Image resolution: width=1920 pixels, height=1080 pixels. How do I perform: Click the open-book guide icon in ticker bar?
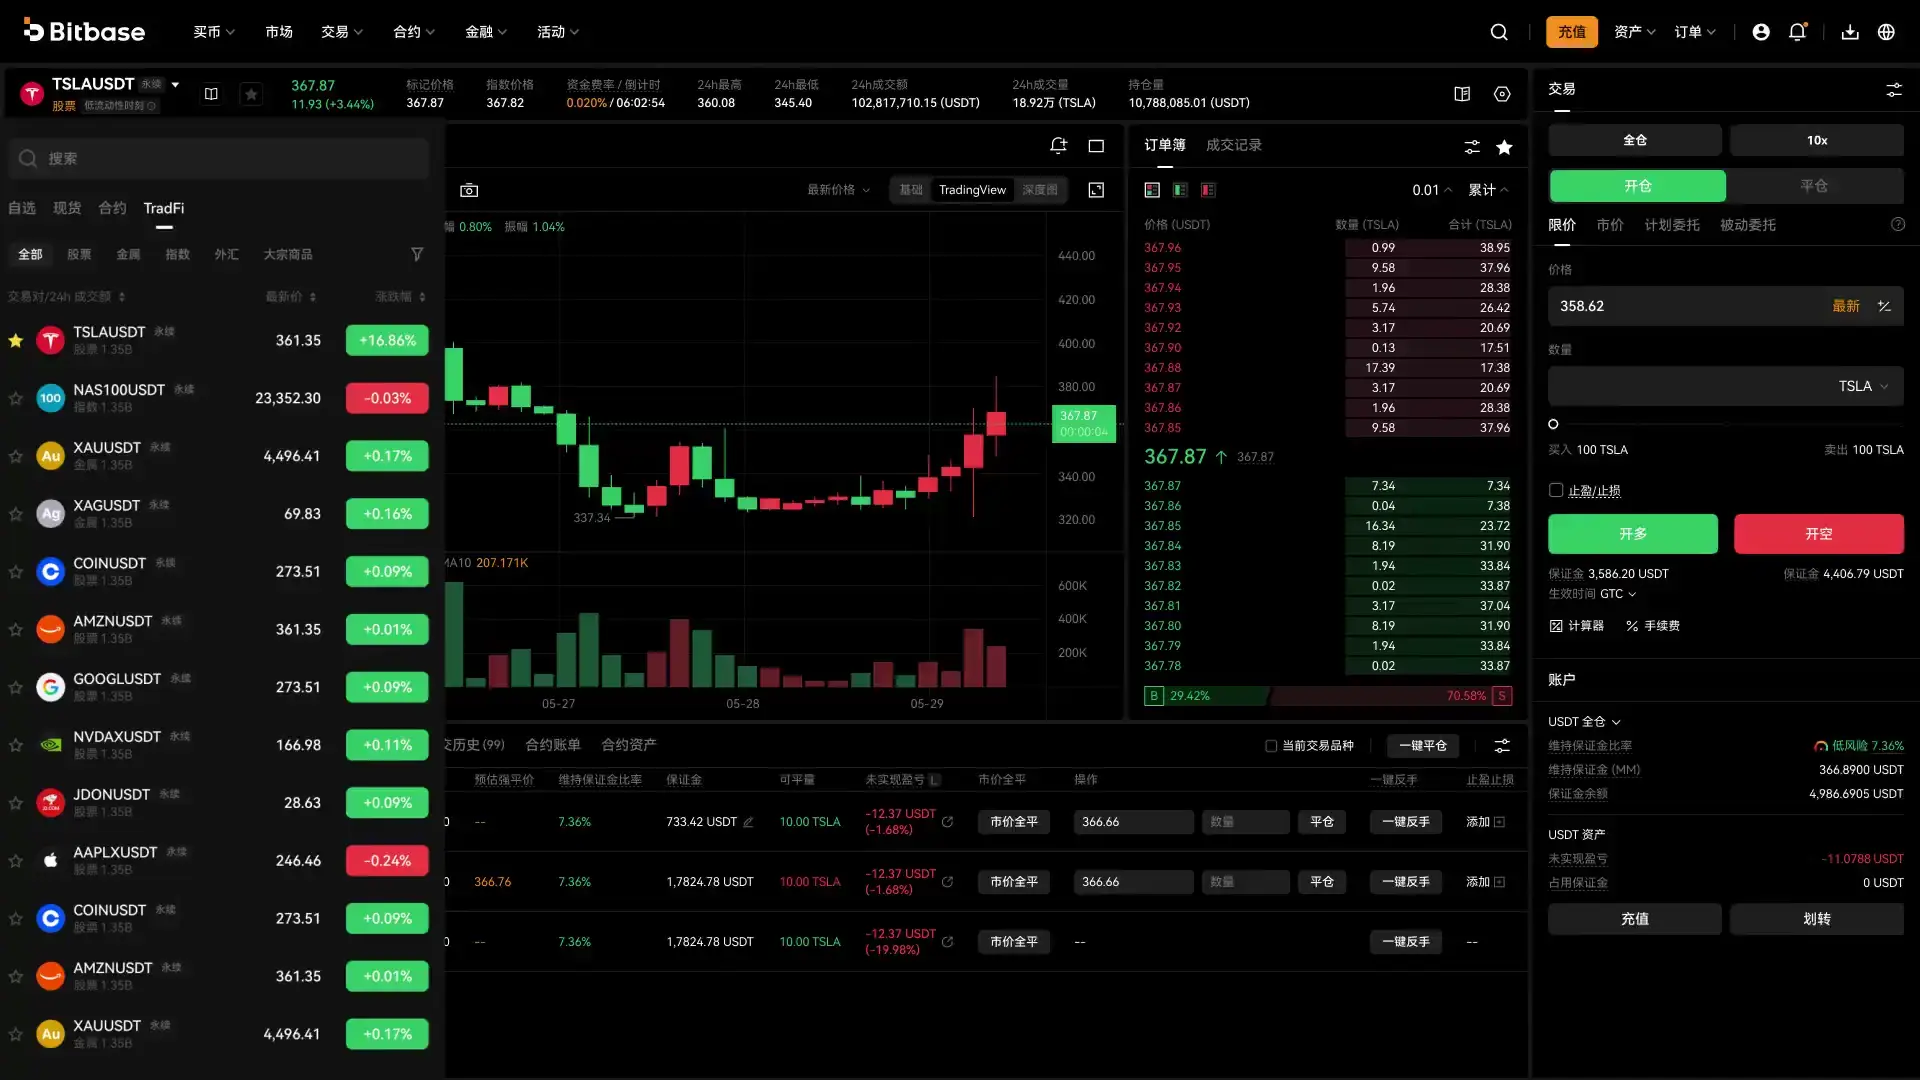pos(1462,94)
